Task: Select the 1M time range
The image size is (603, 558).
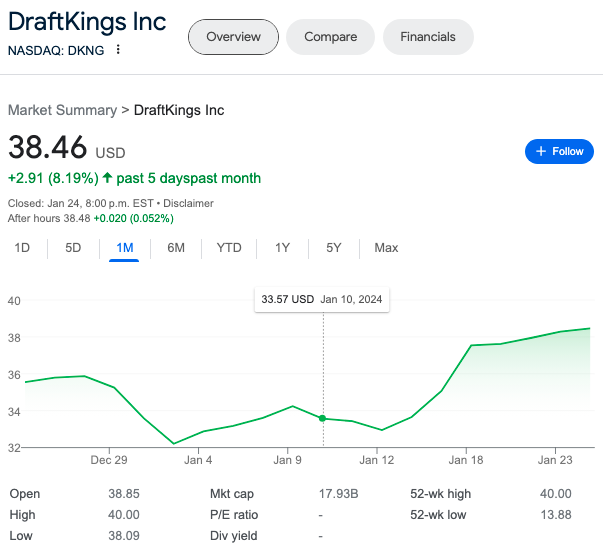Action: coord(124,248)
